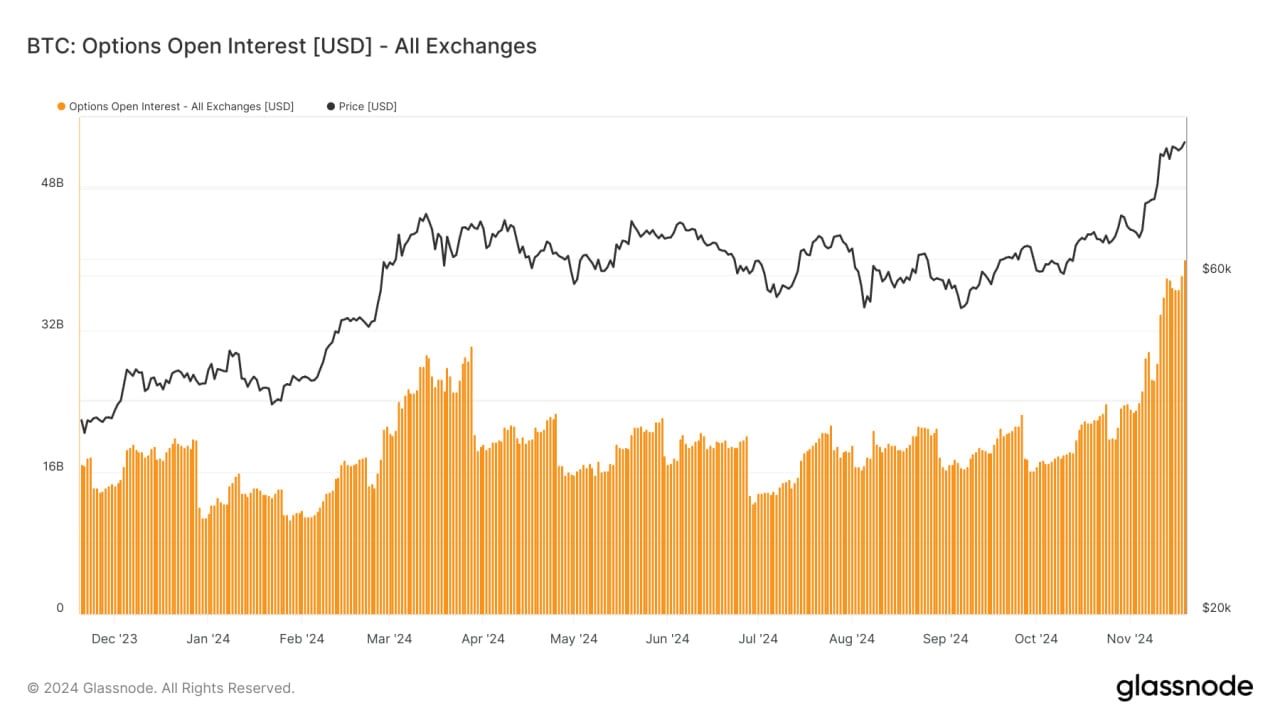Select the 16B left axis label
The image size is (1280, 720).
pyautogui.click(x=52, y=467)
